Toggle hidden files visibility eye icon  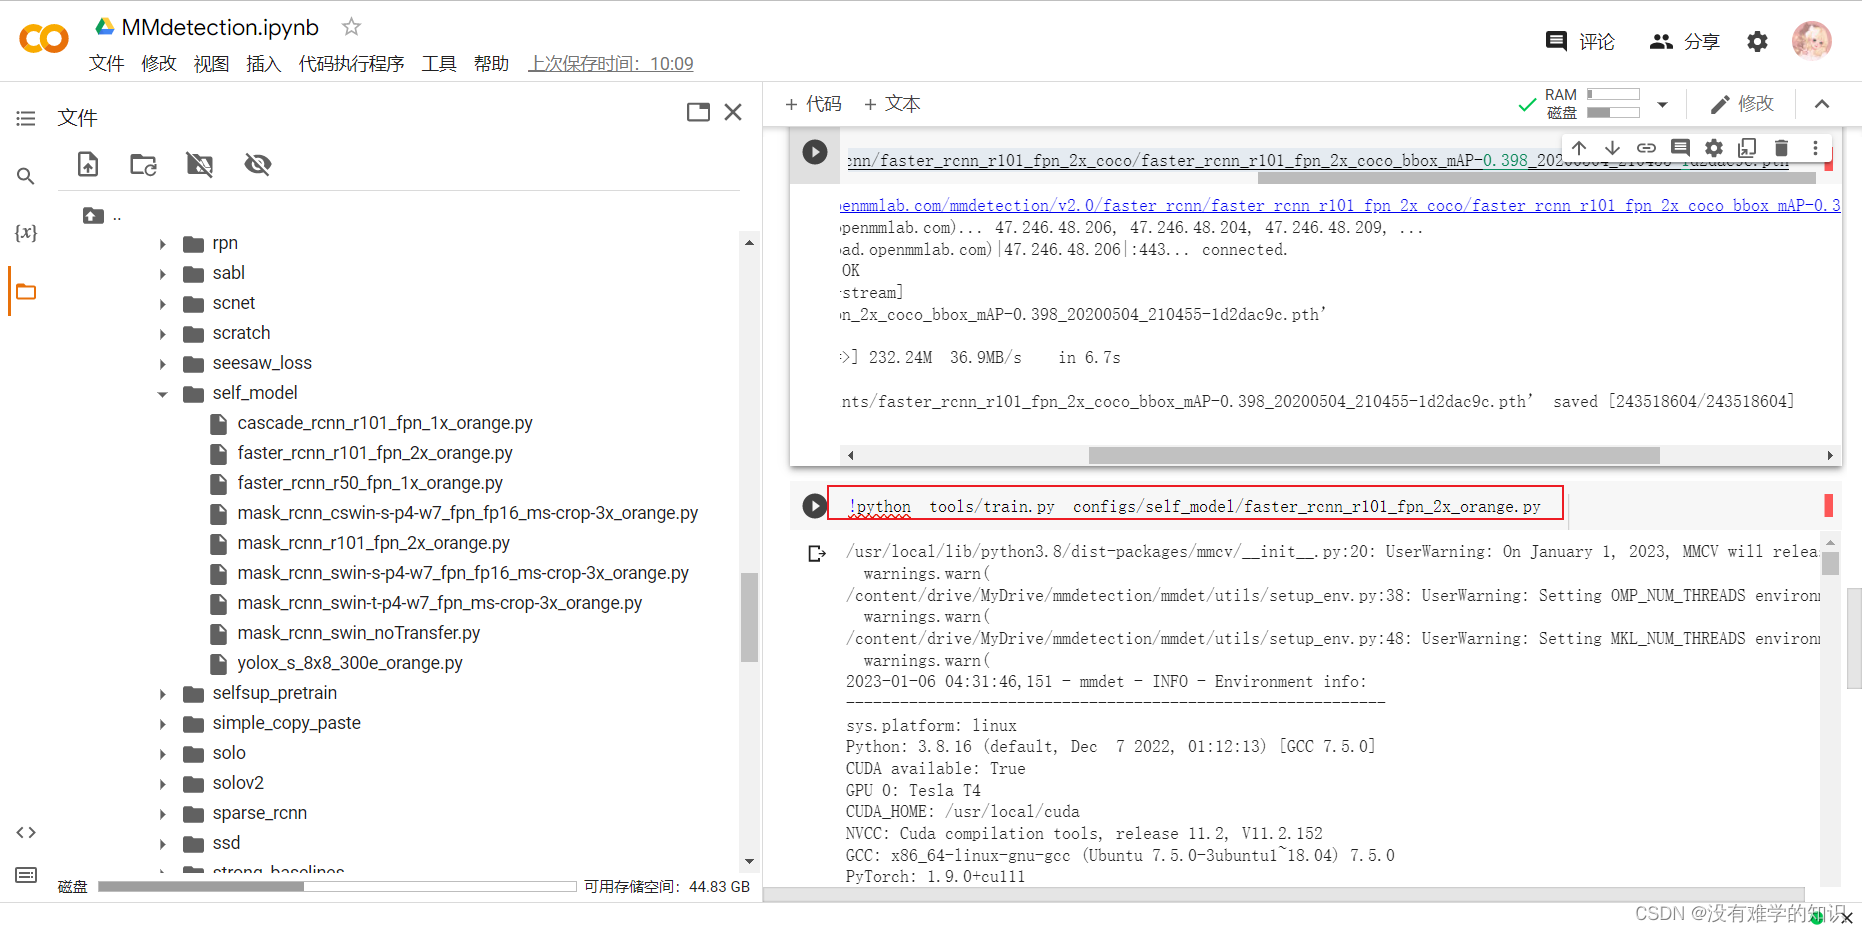[258, 164]
